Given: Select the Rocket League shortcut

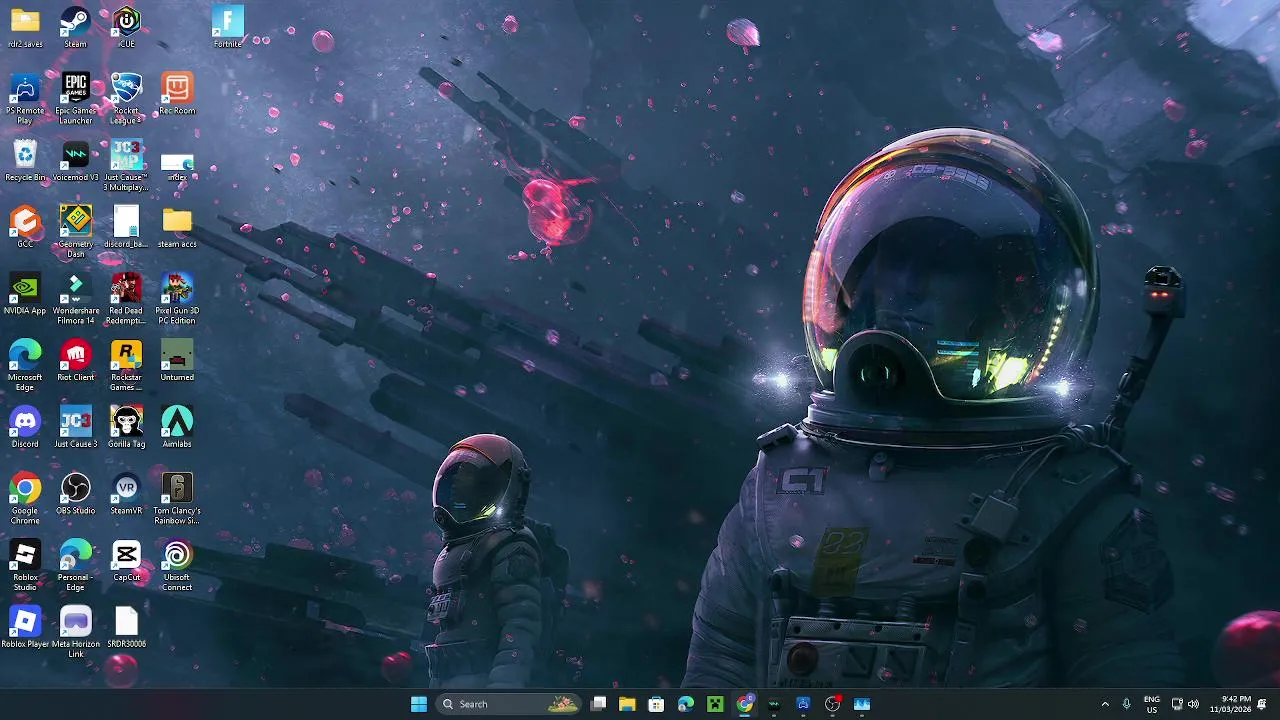Looking at the screenshot, I should (126, 98).
